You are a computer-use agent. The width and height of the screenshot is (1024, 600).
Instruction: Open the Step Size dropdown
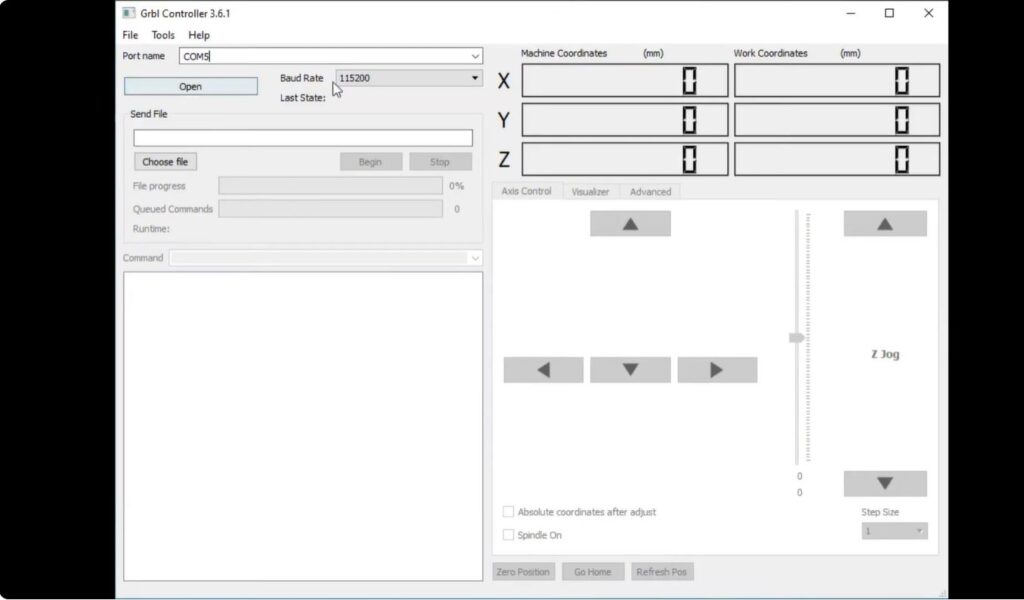[x=921, y=530]
